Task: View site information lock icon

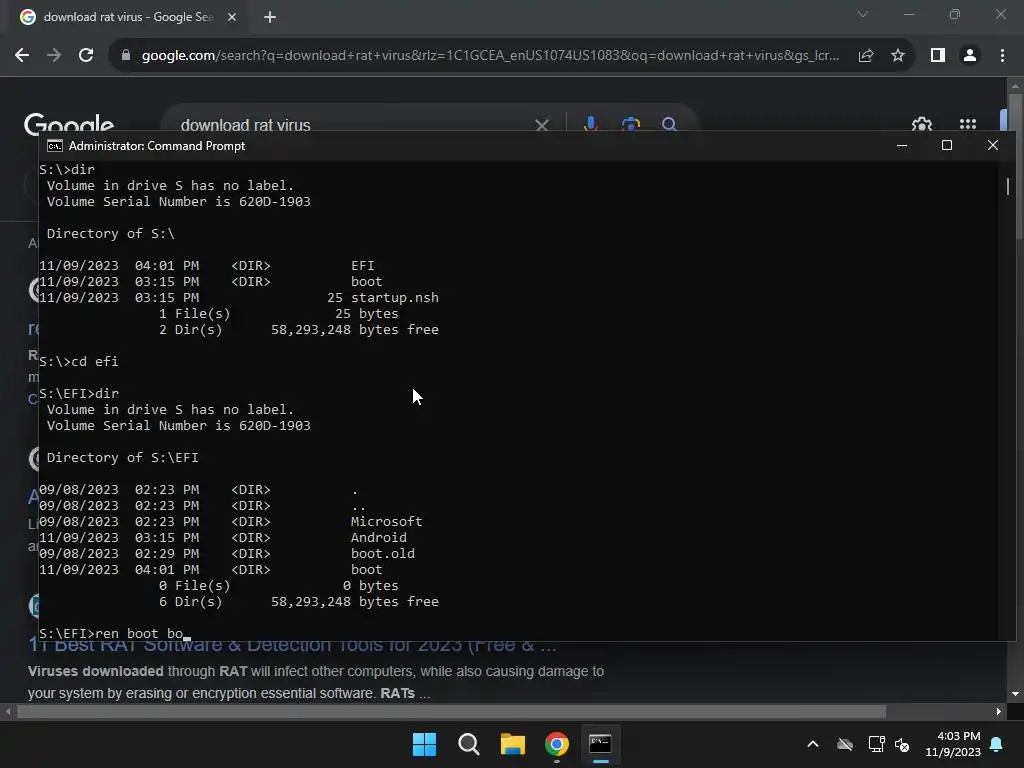Action: pyautogui.click(x=126, y=56)
